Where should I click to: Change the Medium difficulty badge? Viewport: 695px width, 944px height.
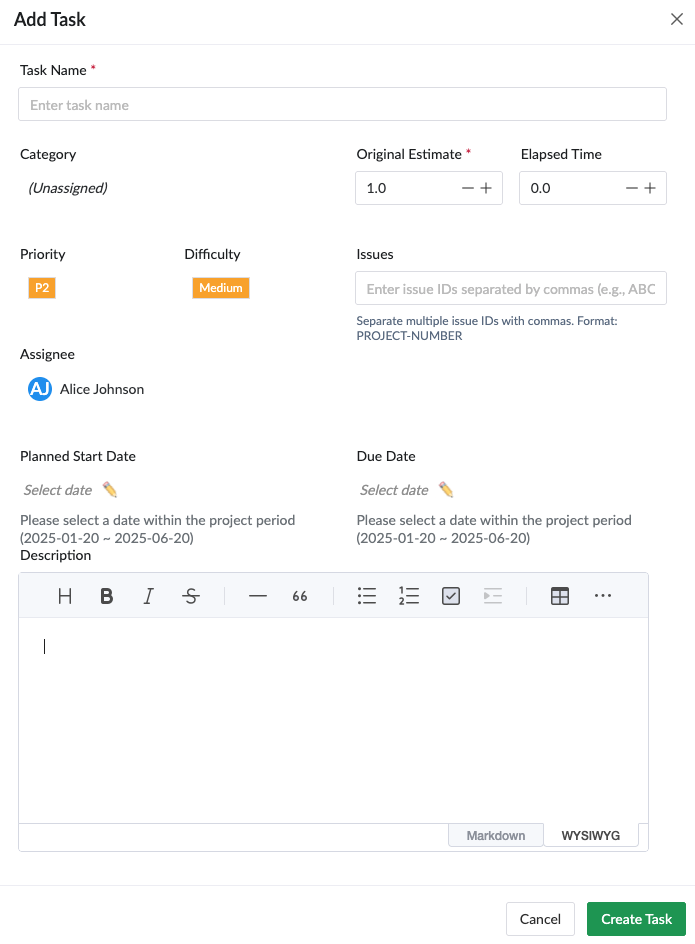(220, 287)
